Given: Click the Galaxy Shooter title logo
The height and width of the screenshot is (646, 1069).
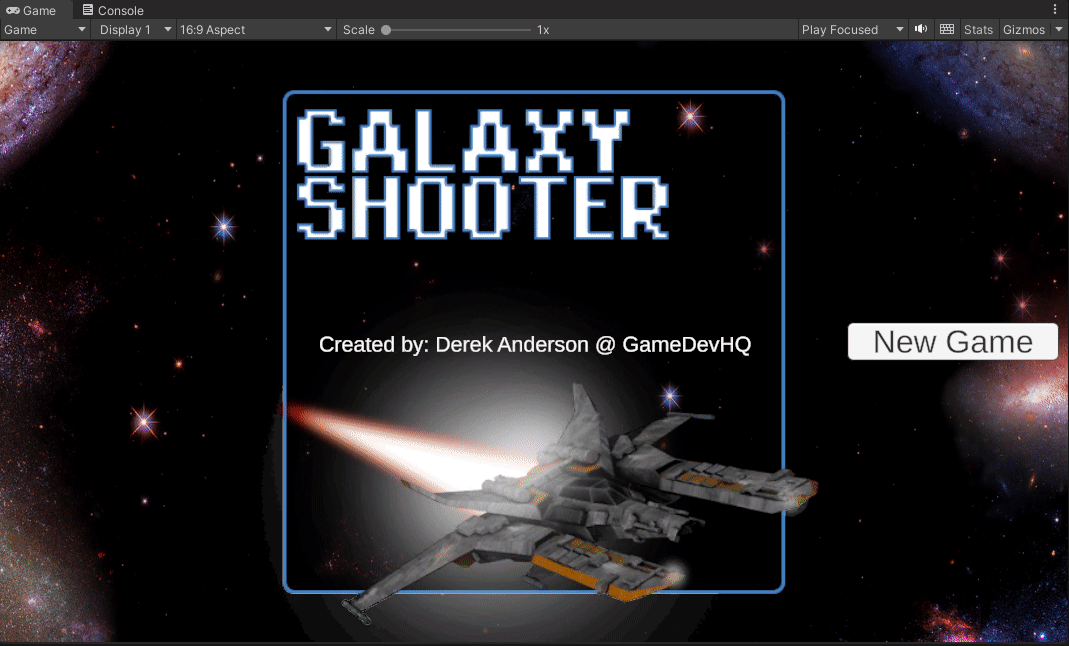Looking at the screenshot, I should tap(483, 174).
